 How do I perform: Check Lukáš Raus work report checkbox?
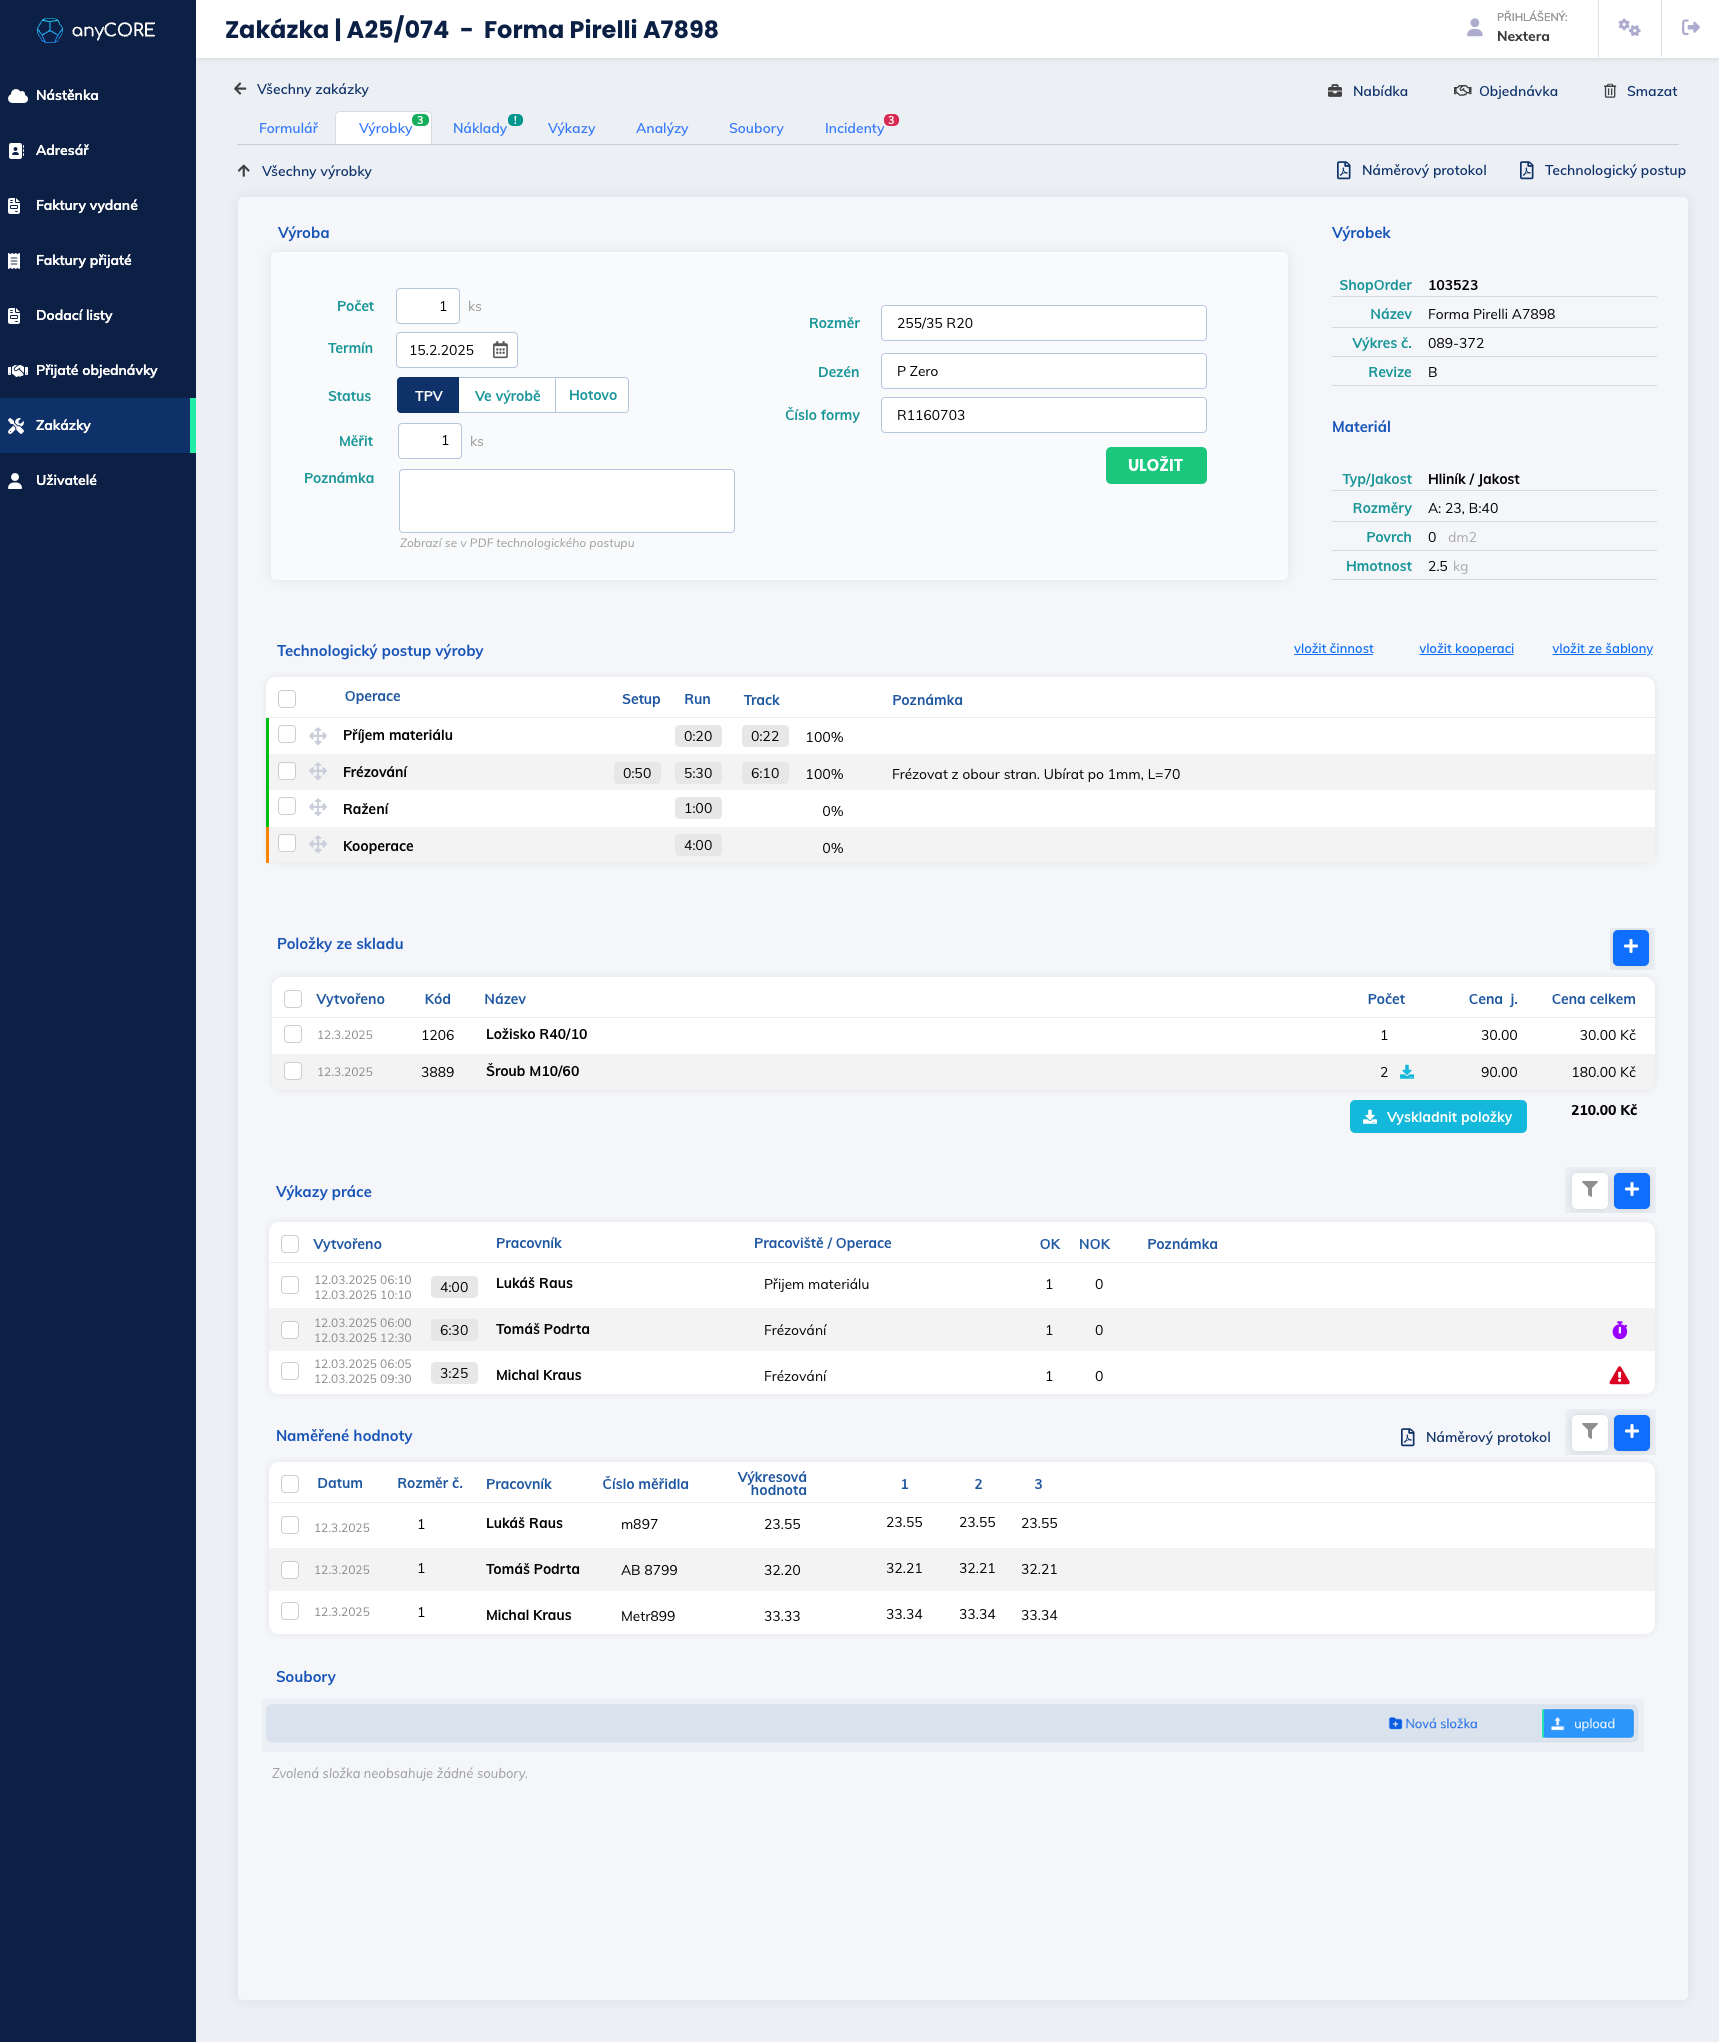(x=290, y=1285)
